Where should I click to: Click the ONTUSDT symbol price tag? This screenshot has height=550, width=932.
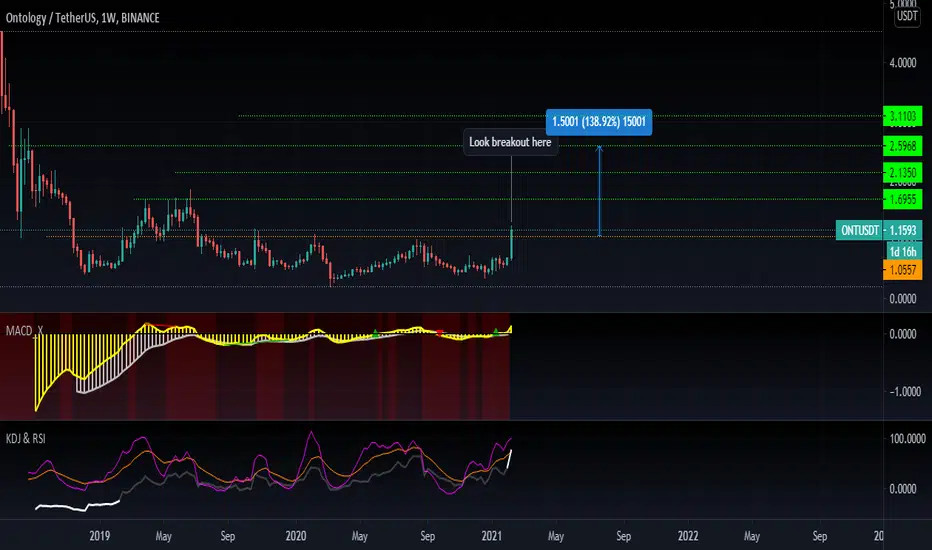pos(859,230)
